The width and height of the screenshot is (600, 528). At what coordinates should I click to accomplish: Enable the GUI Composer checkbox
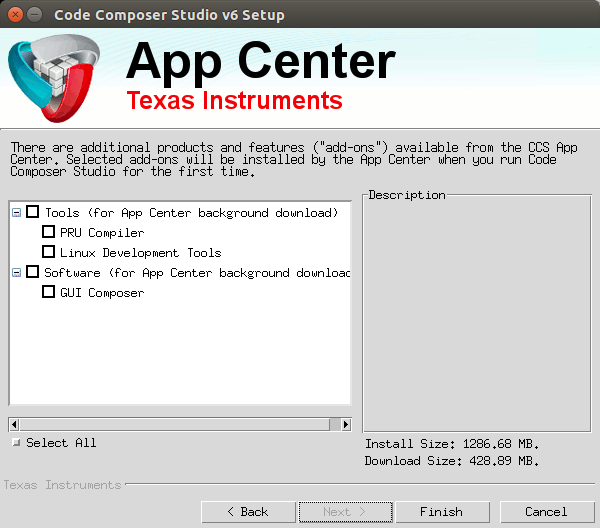click(48, 292)
